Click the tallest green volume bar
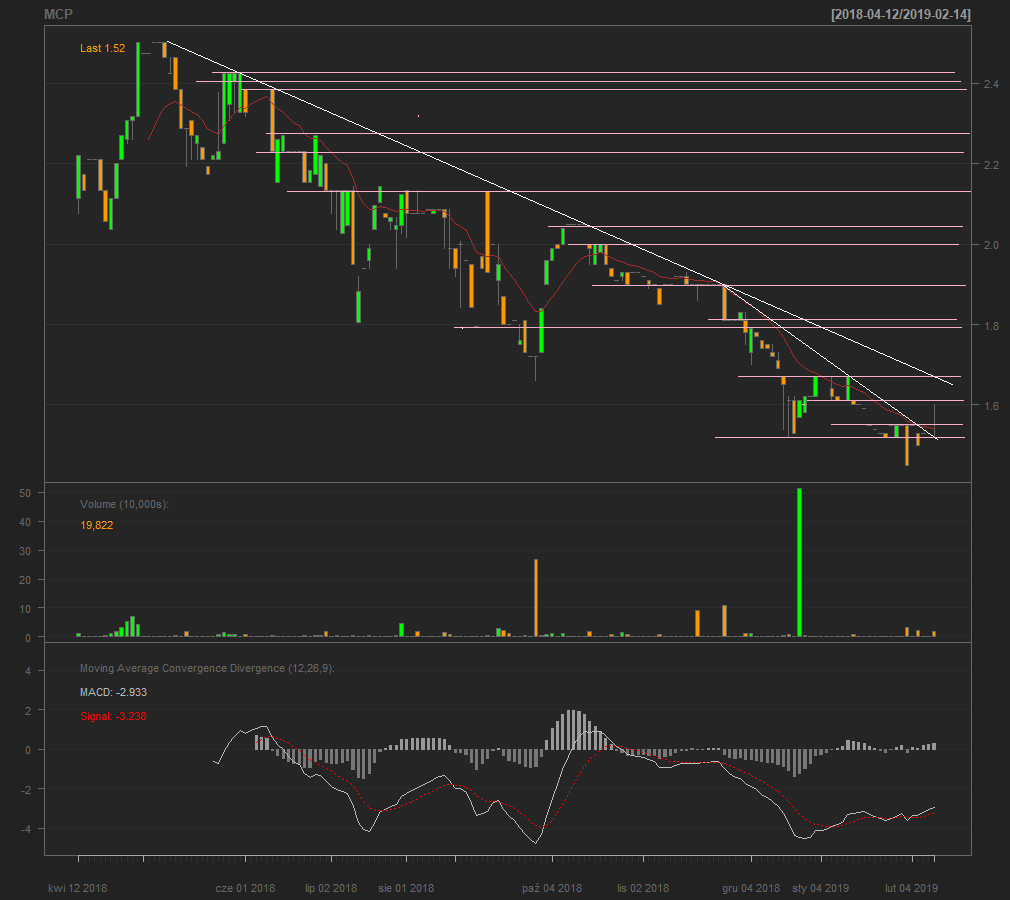This screenshot has width=1010, height=900. pyautogui.click(x=799, y=562)
